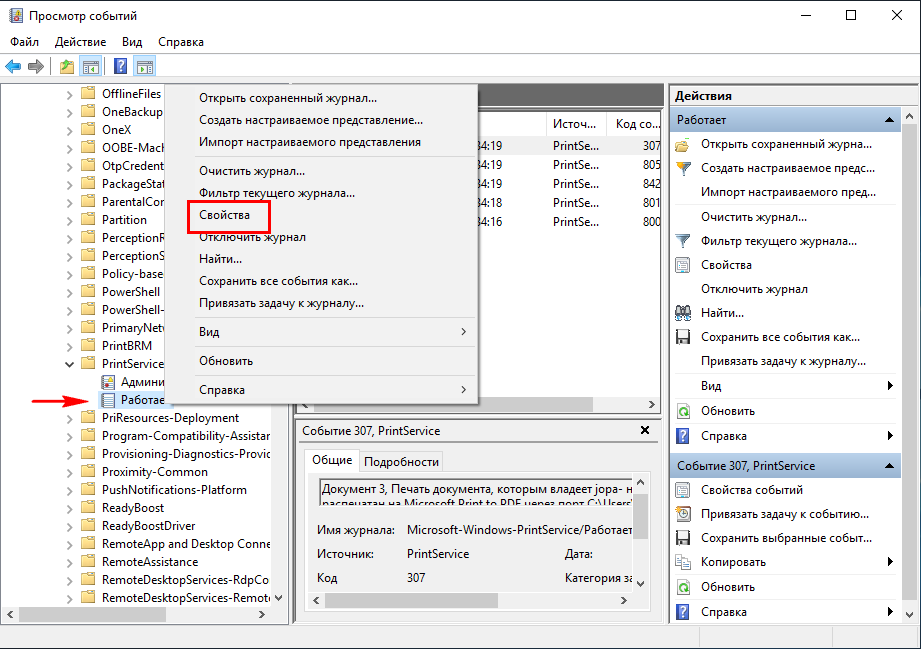Screen dimensions: 921x649
Task: Click the Свойства событий icon in Actions pane
Action: click(683, 490)
